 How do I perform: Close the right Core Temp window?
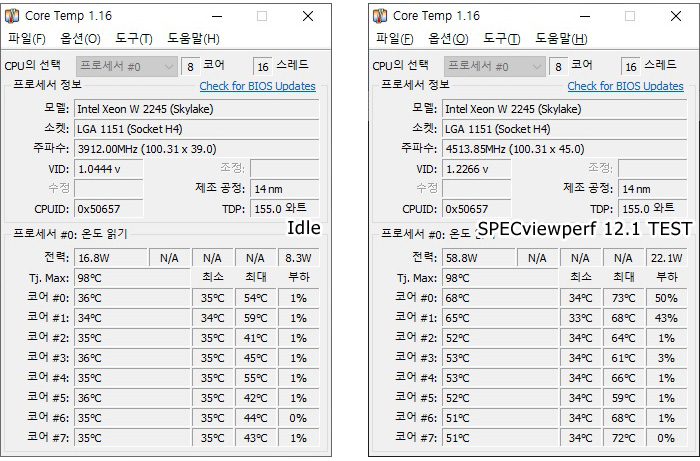tap(676, 17)
